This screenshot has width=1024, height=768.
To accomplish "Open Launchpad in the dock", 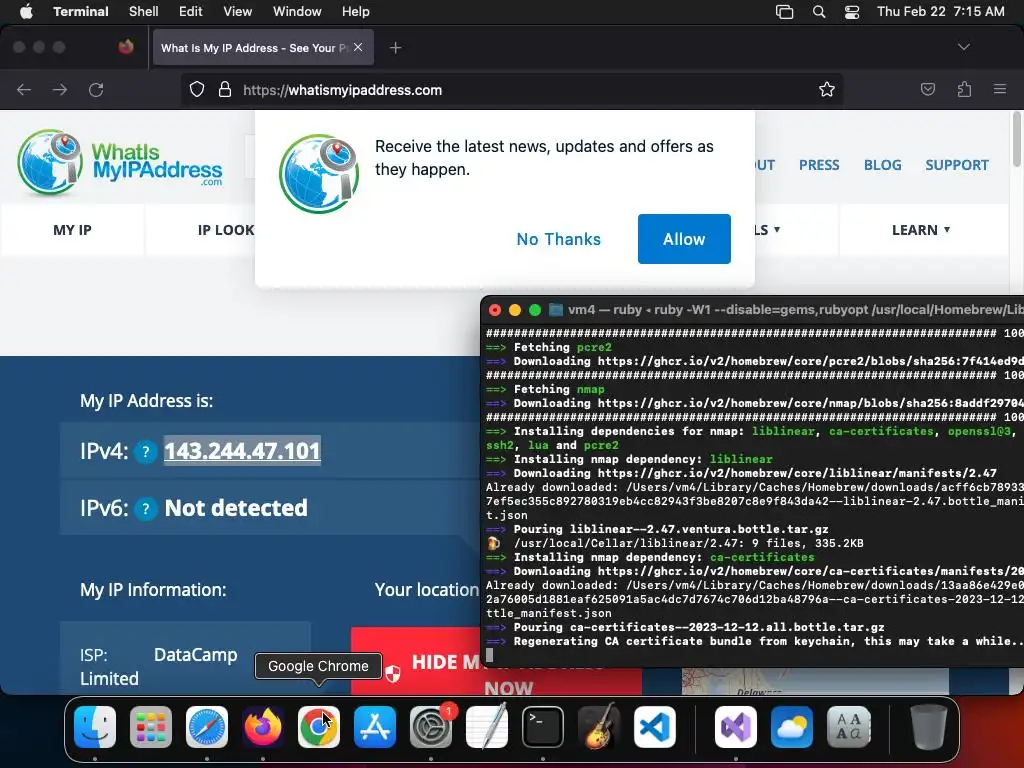I will [x=151, y=727].
